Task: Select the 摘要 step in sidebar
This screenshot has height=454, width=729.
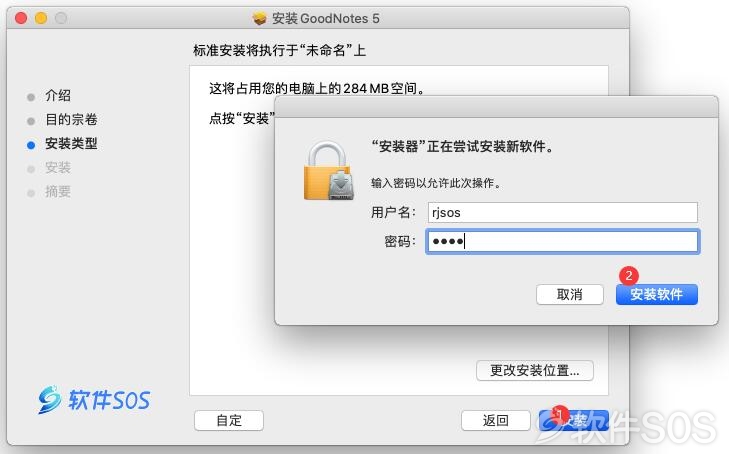Action: [58, 191]
